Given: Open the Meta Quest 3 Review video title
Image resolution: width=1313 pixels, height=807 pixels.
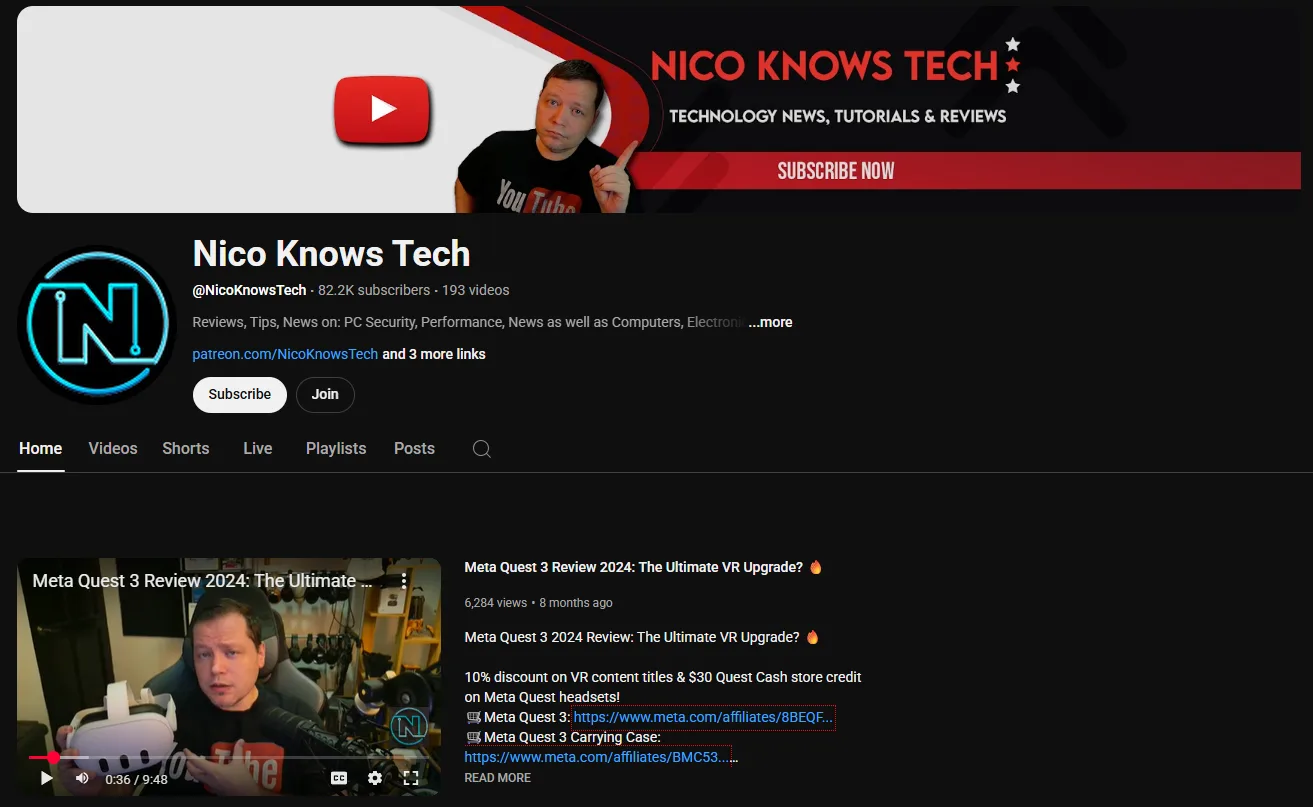Looking at the screenshot, I should tap(643, 567).
